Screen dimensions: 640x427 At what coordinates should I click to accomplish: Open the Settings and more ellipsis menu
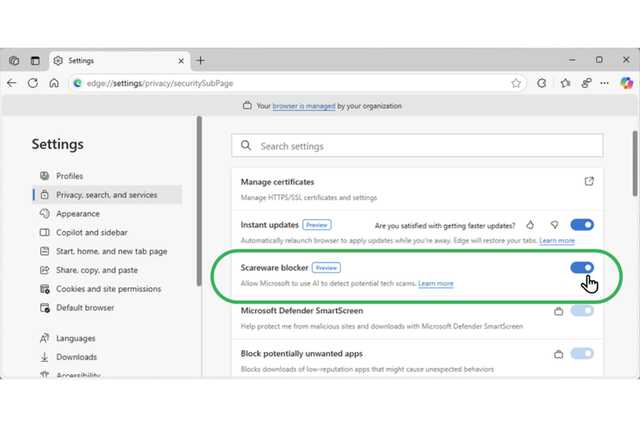pos(604,83)
